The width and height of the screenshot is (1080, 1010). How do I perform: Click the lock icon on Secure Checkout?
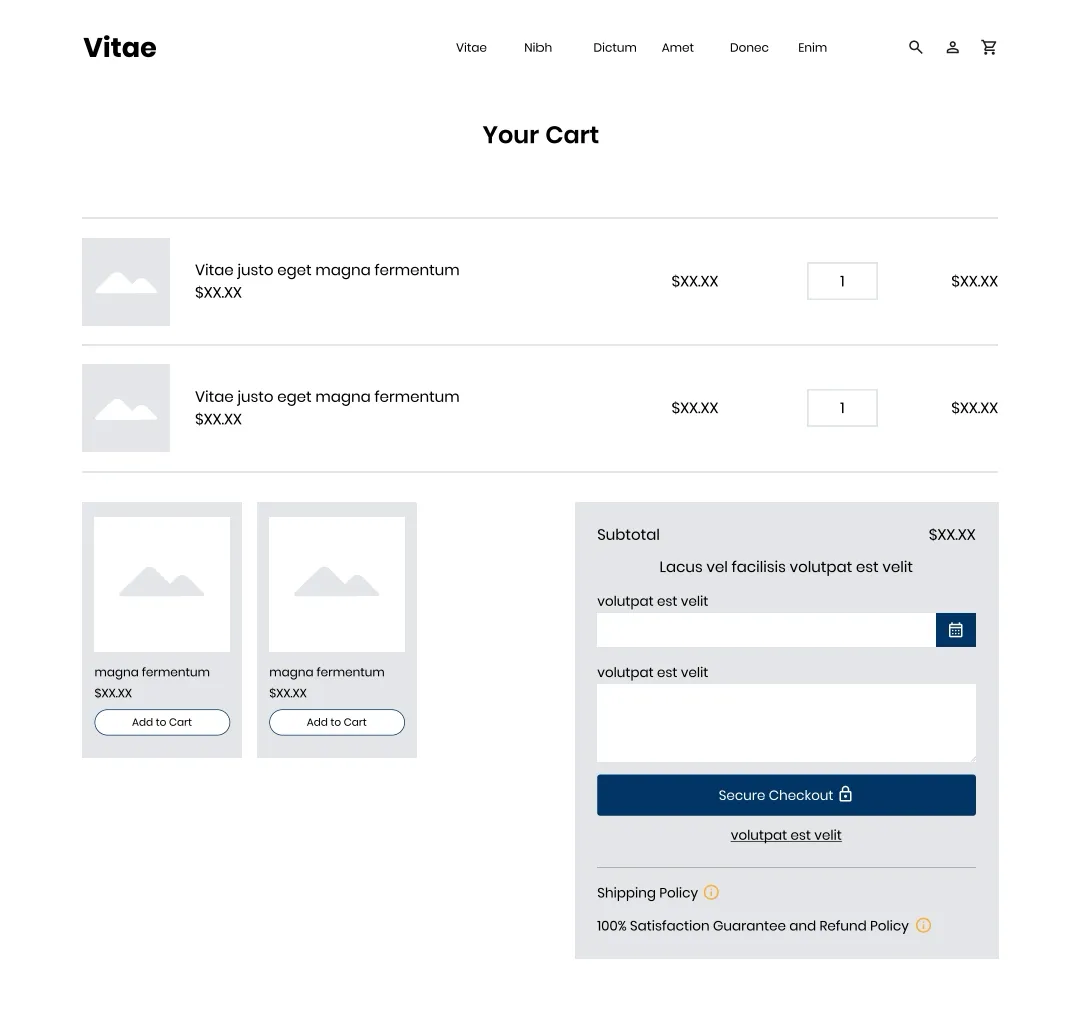click(846, 794)
